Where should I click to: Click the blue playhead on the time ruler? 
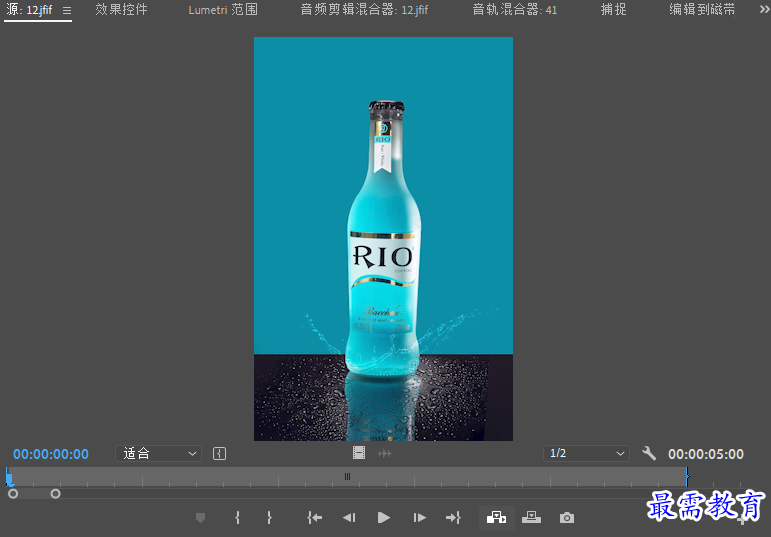click(9, 477)
